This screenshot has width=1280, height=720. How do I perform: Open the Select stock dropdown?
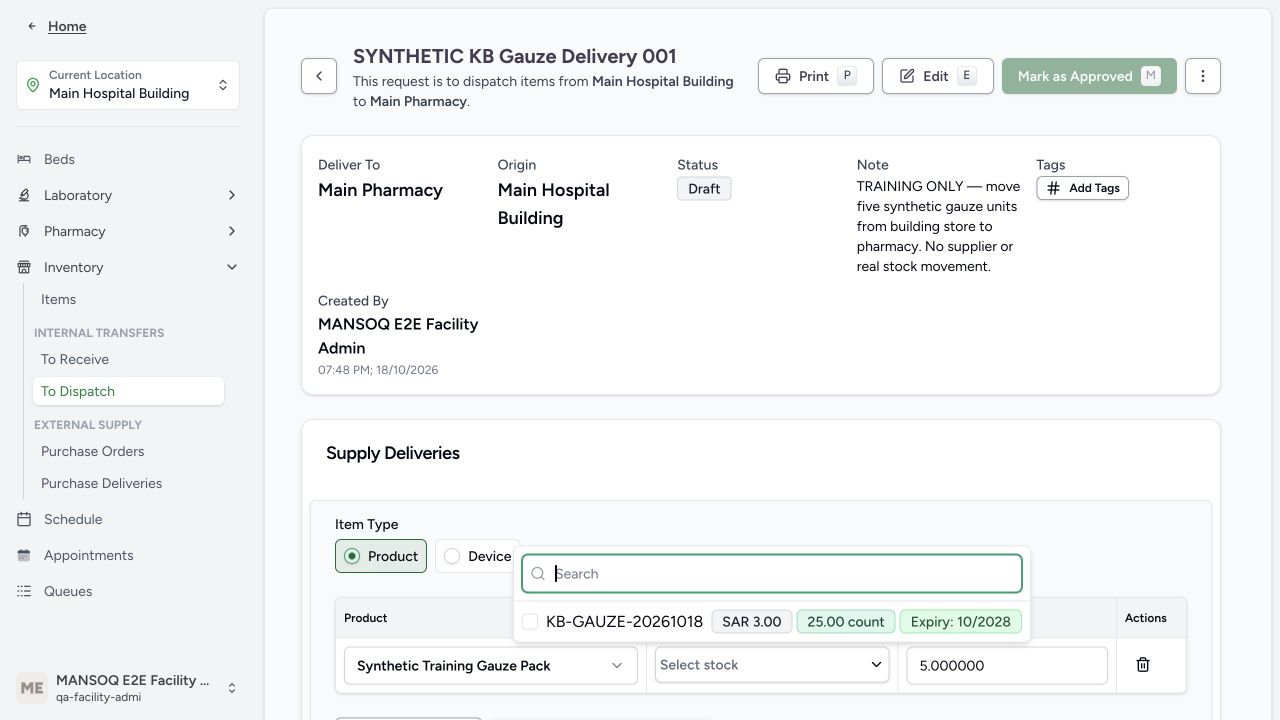coord(772,665)
